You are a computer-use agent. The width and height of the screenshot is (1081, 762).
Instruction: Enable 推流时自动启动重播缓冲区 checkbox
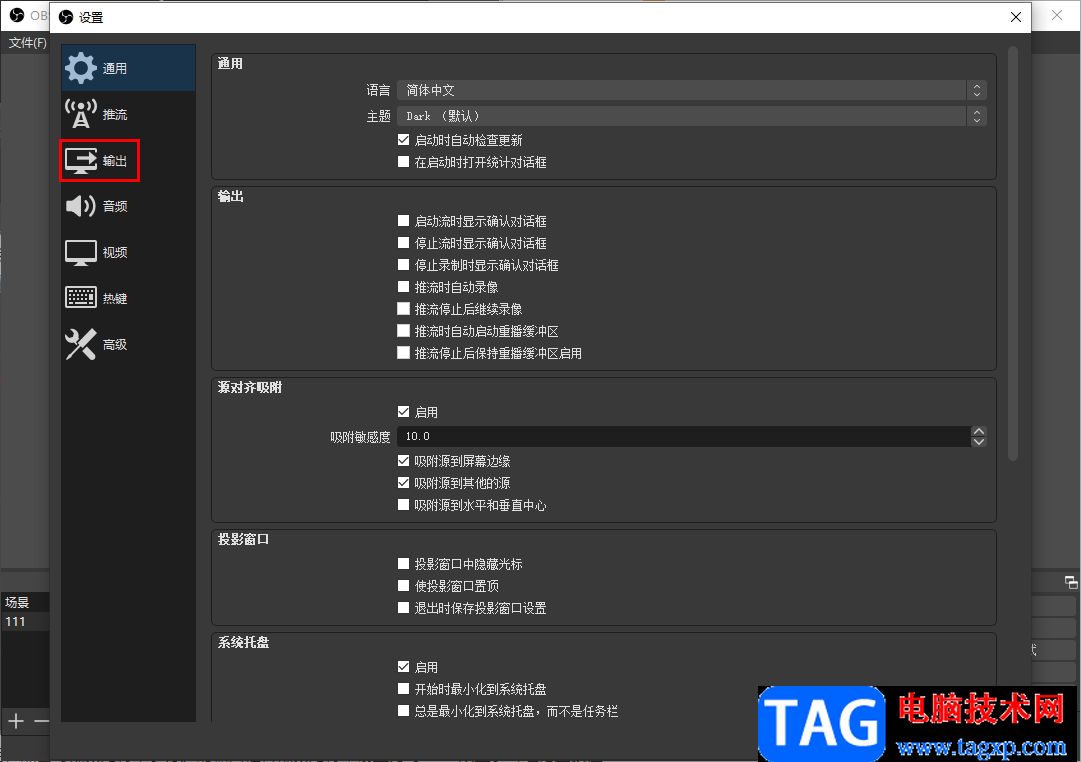click(x=404, y=331)
